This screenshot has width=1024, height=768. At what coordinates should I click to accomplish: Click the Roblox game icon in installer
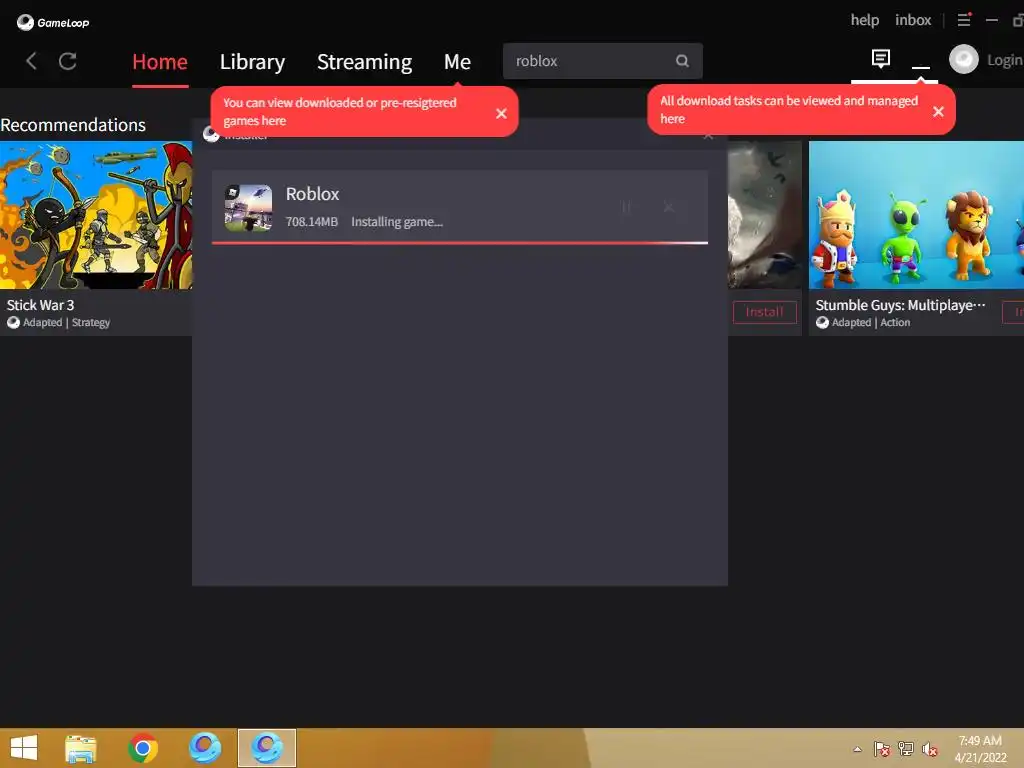click(248, 208)
